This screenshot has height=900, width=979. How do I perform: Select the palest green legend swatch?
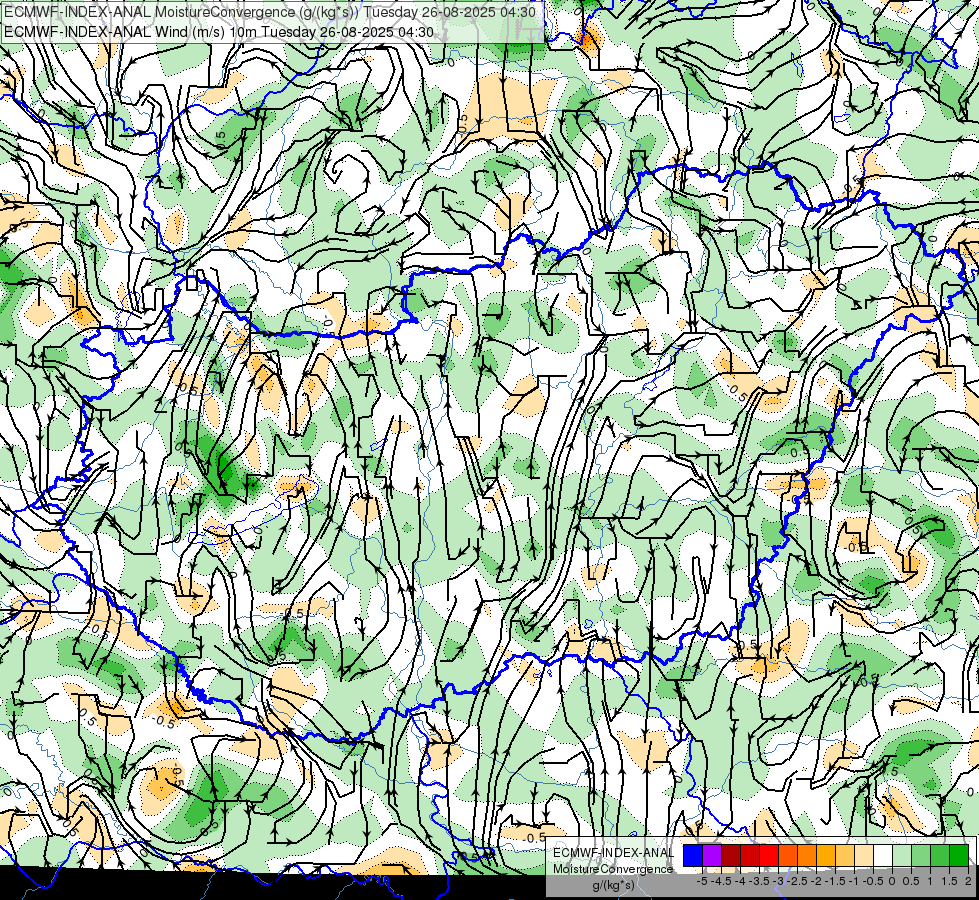pyautogui.click(x=902, y=856)
